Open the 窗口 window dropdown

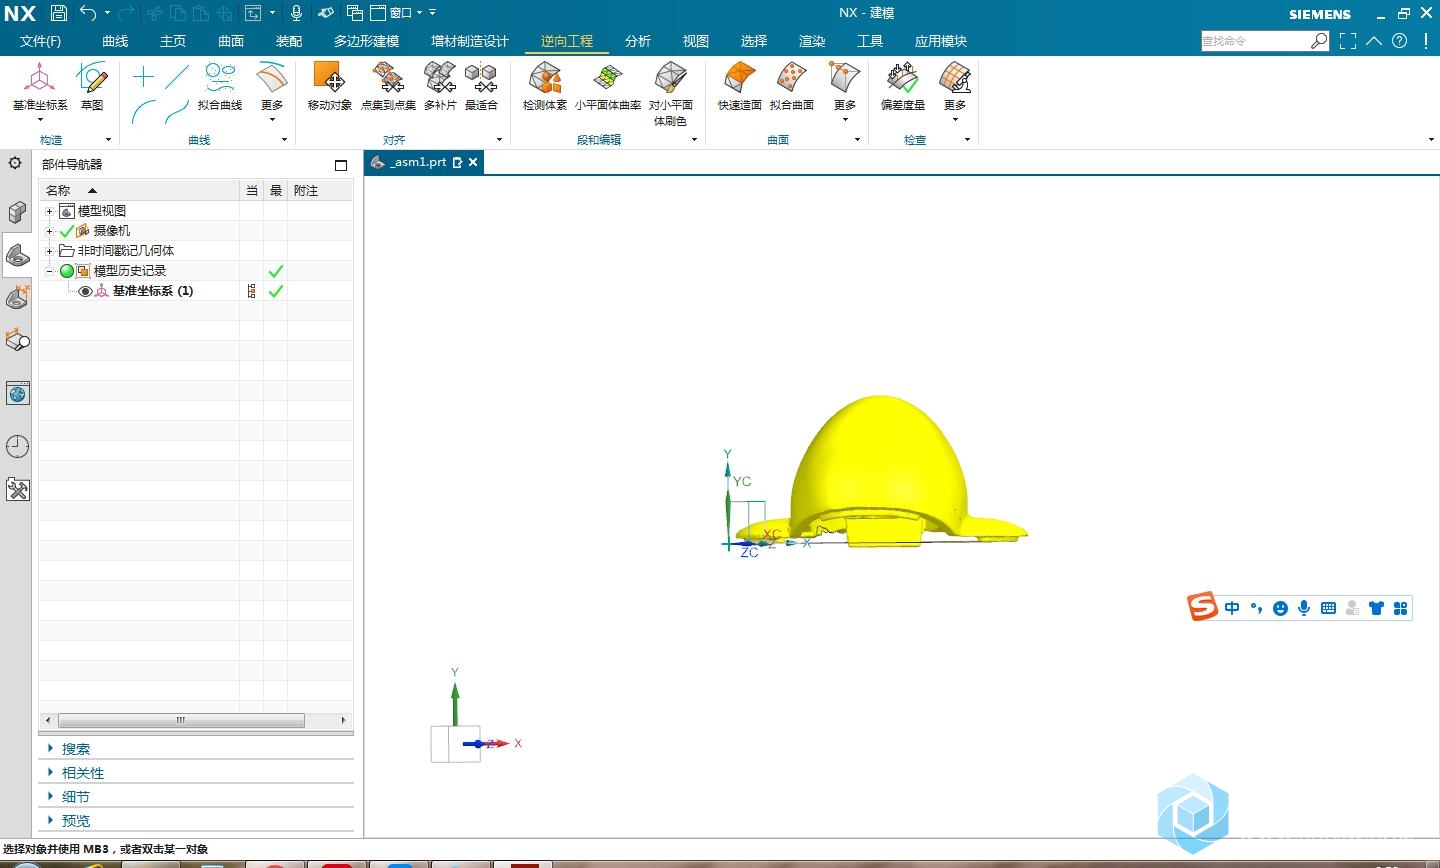click(x=396, y=13)
